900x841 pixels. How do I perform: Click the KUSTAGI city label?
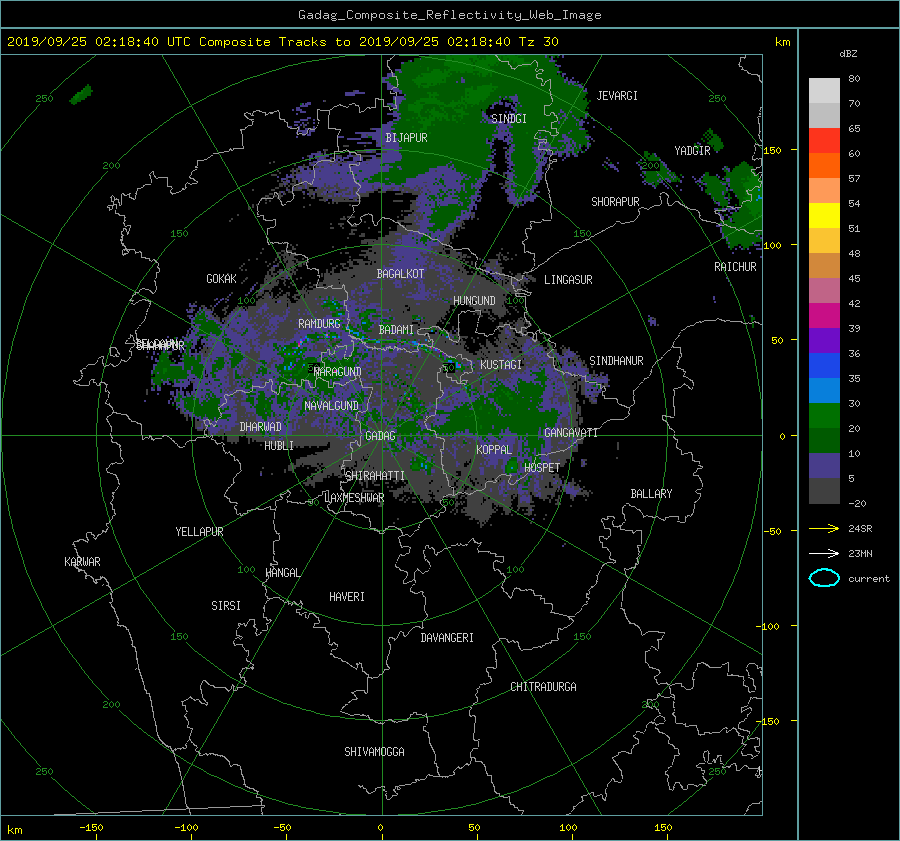click(x=501, y=365)
